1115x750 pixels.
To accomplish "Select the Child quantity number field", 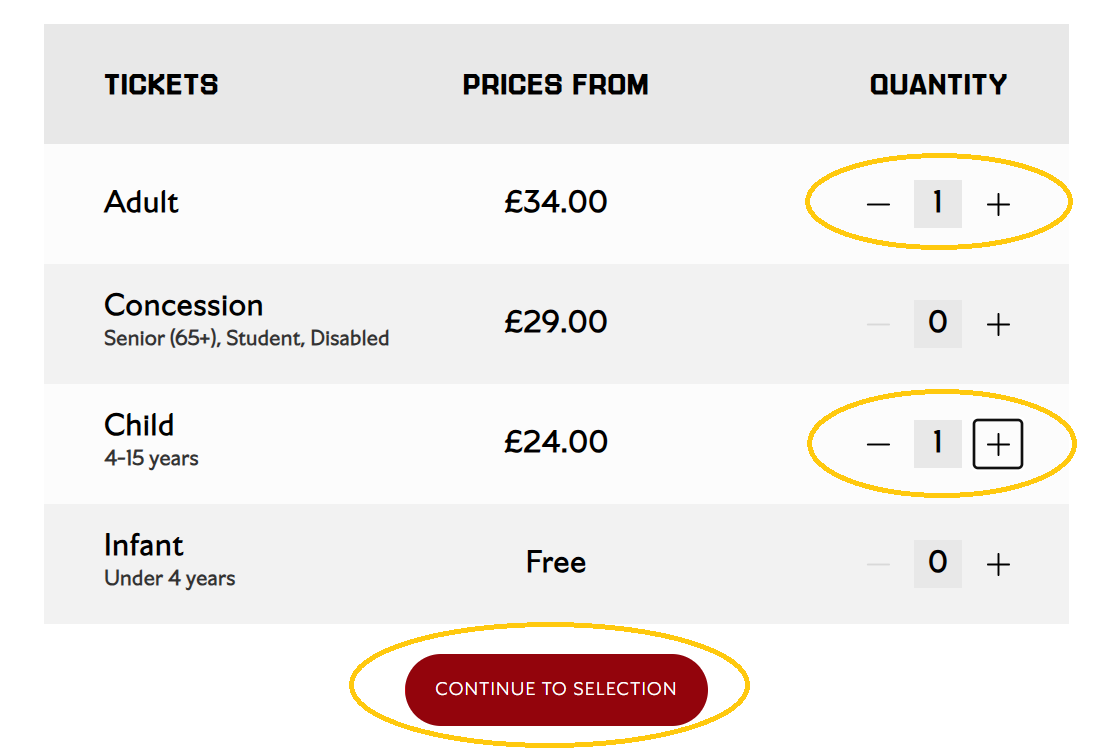I will tap(937, 444).
